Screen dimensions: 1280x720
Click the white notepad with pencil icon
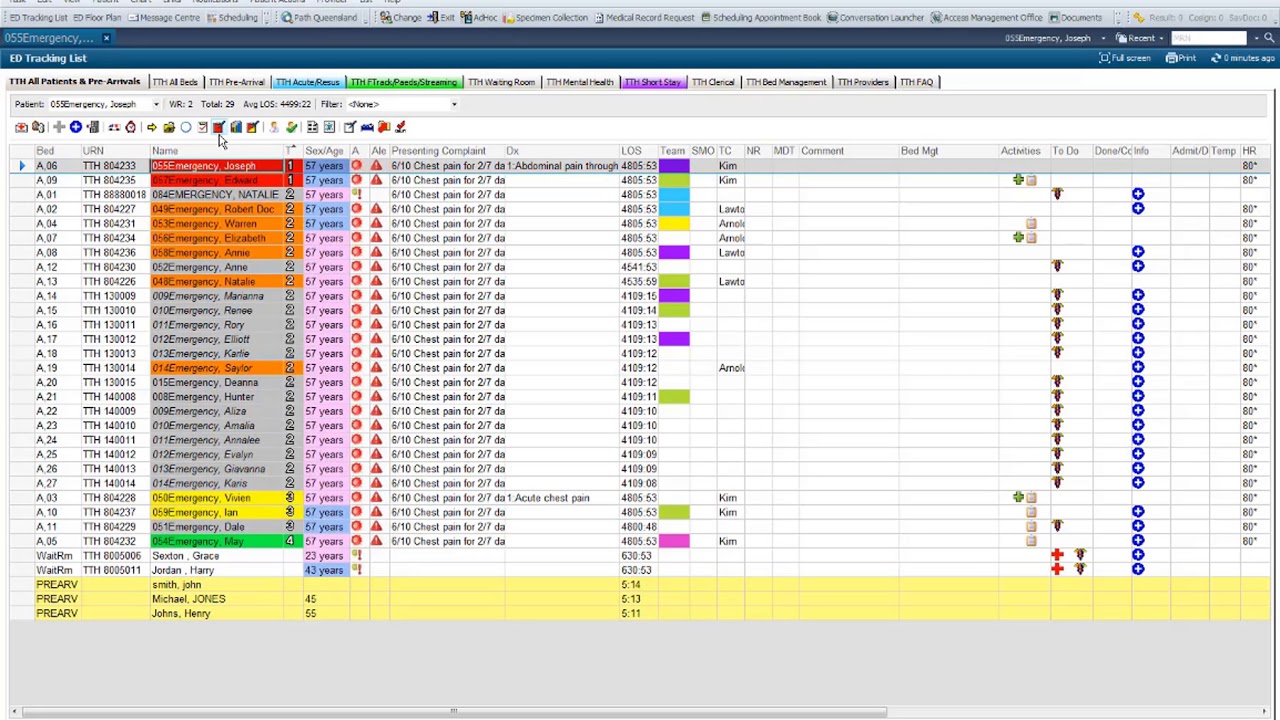[x=349, y=127]
